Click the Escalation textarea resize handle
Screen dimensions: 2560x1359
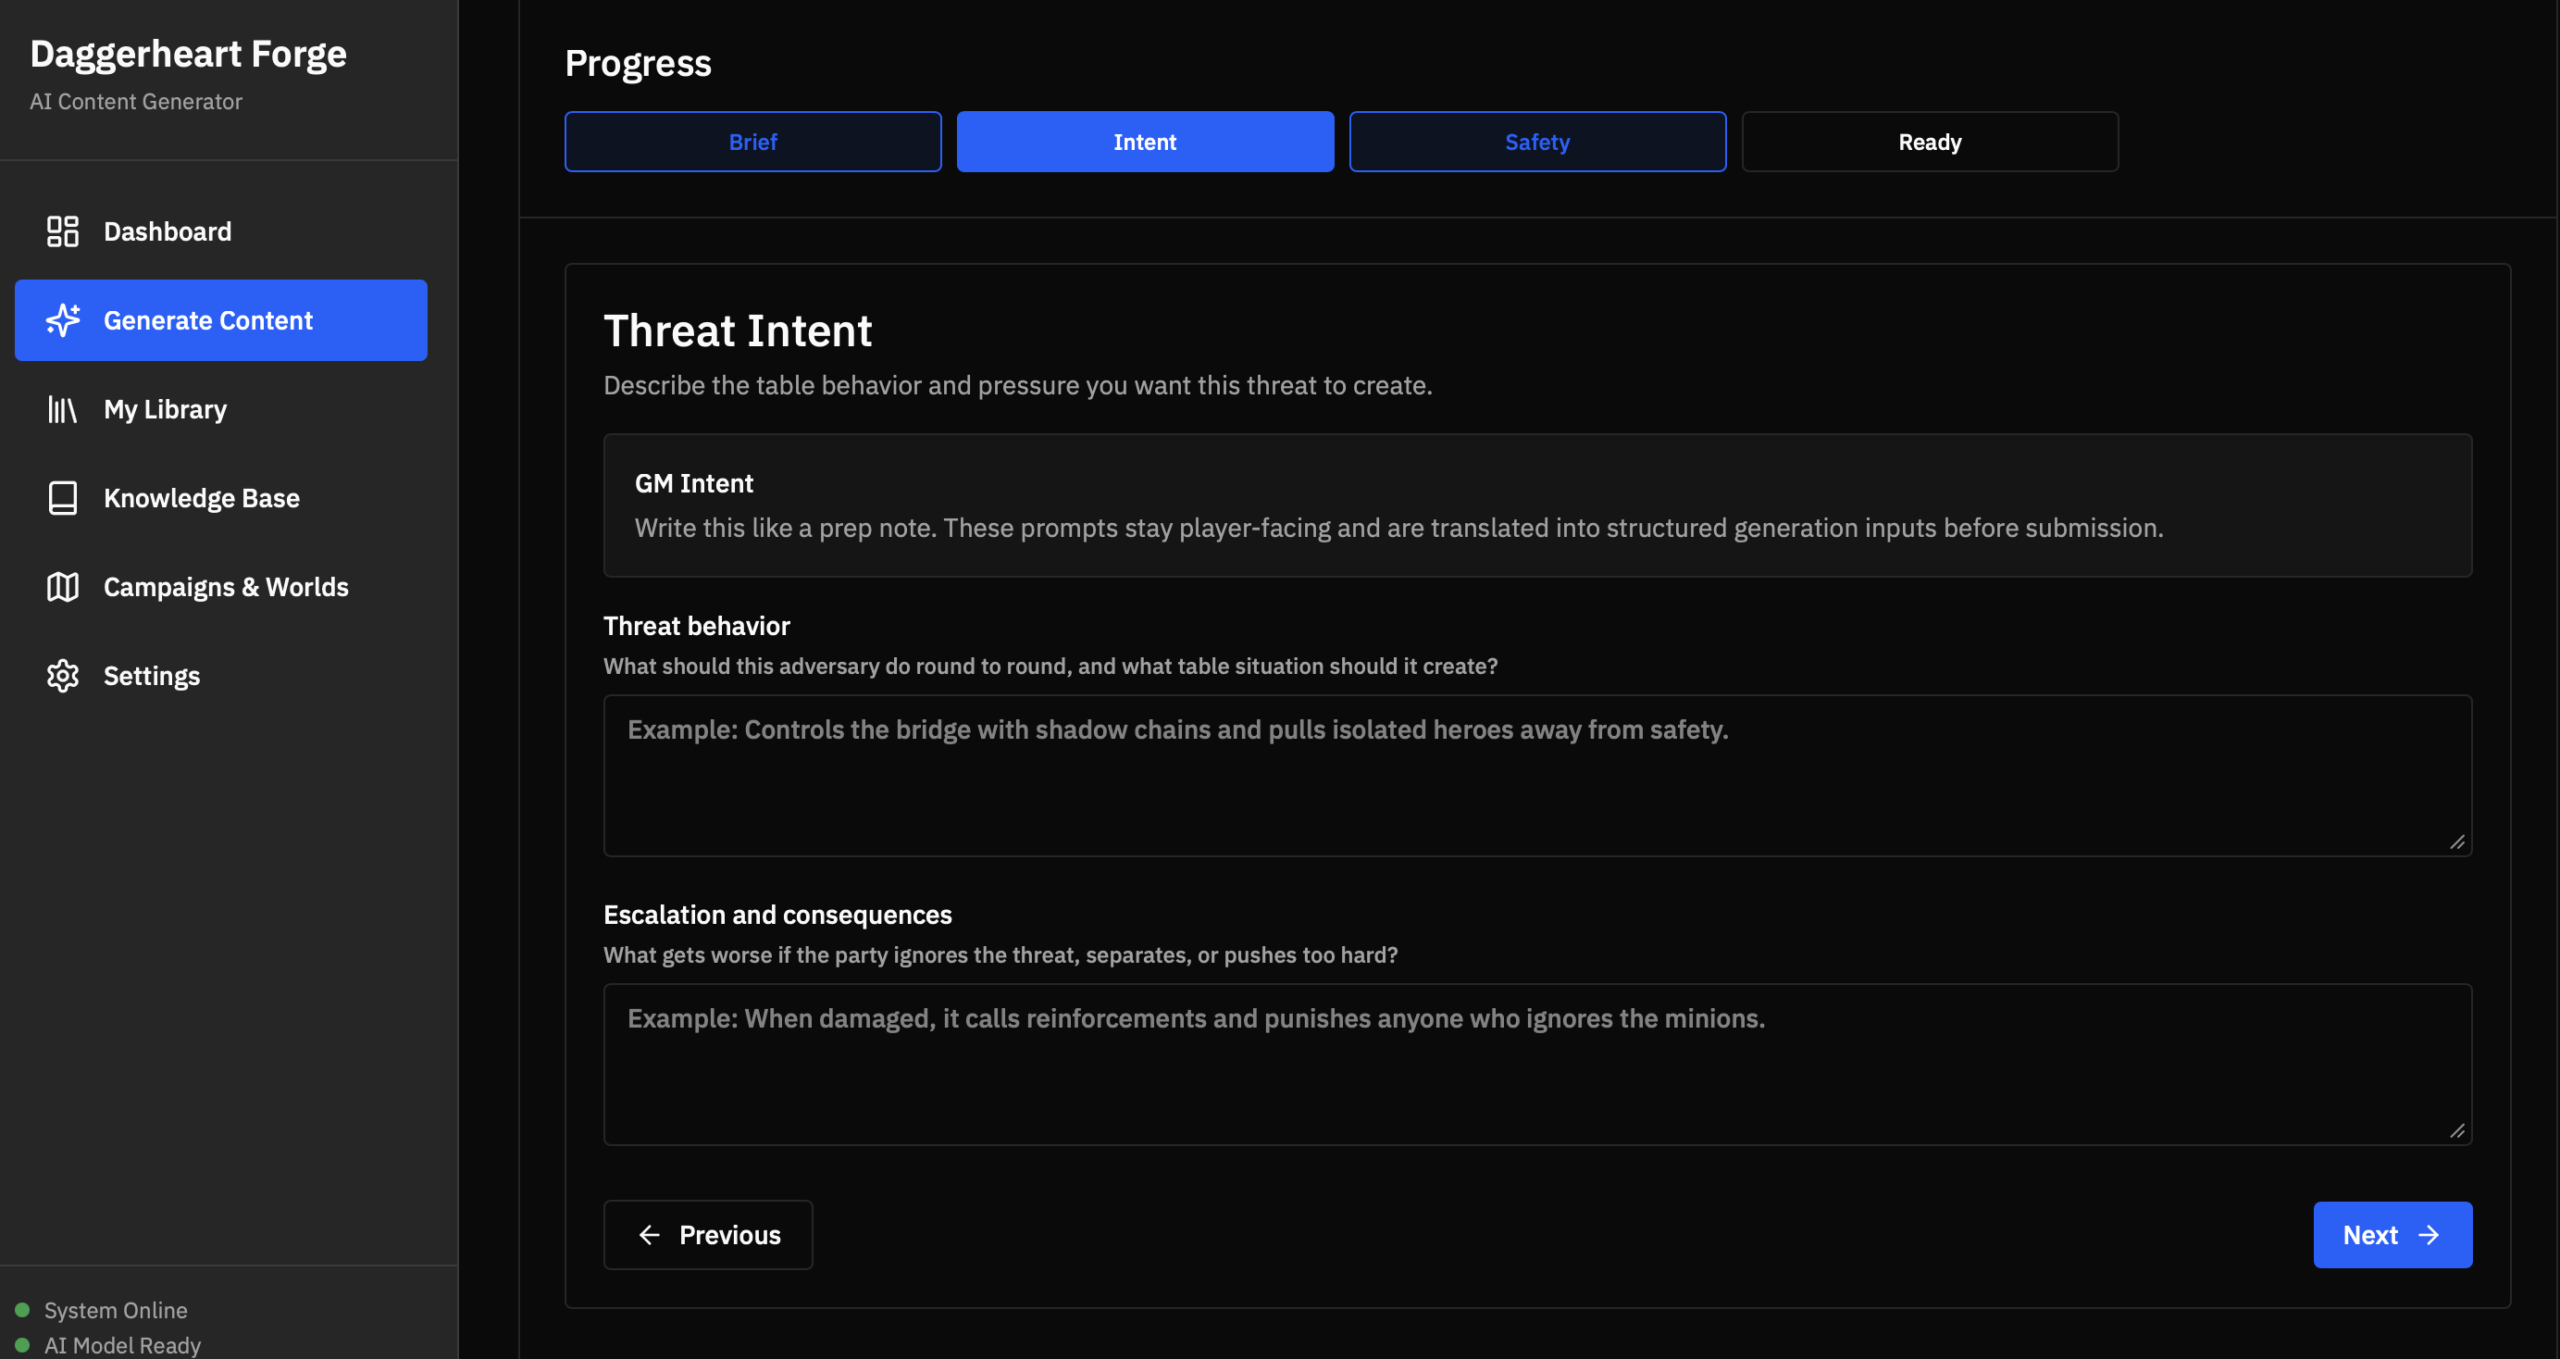2457,1131
